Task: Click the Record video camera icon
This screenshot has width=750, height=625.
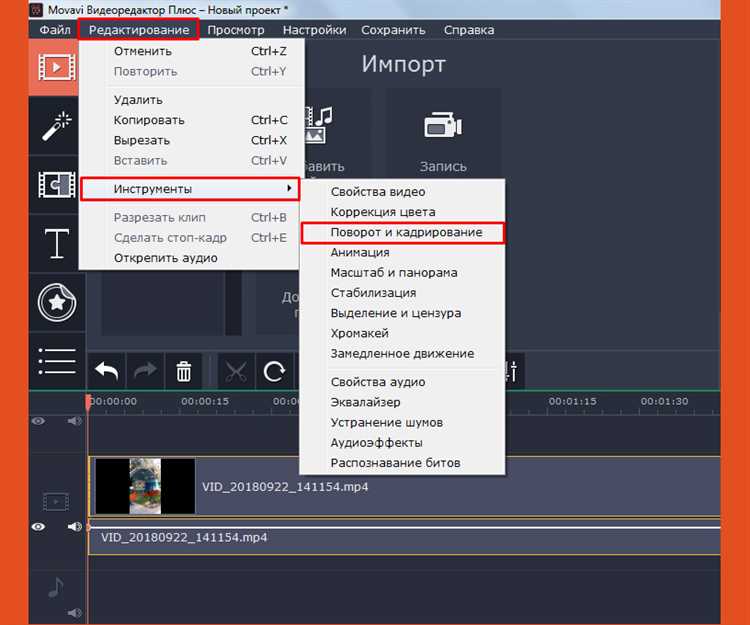Action: click(443, 125)
